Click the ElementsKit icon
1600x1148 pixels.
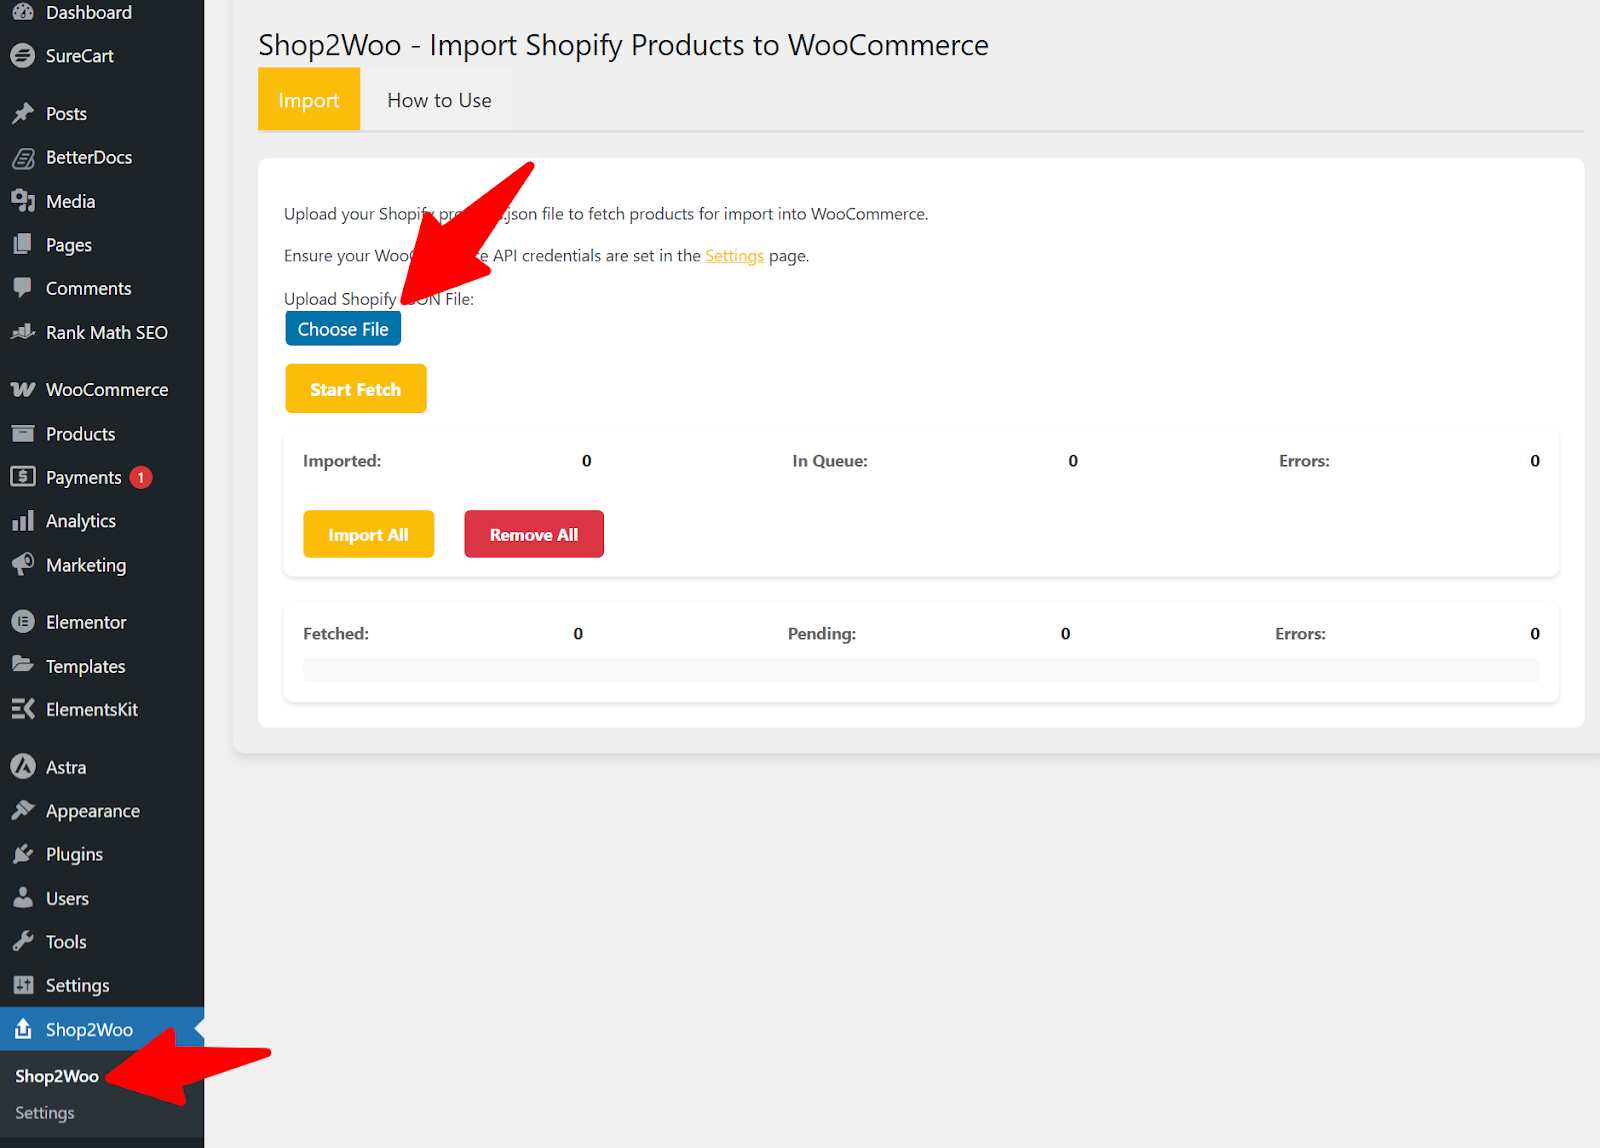[22, 709]
